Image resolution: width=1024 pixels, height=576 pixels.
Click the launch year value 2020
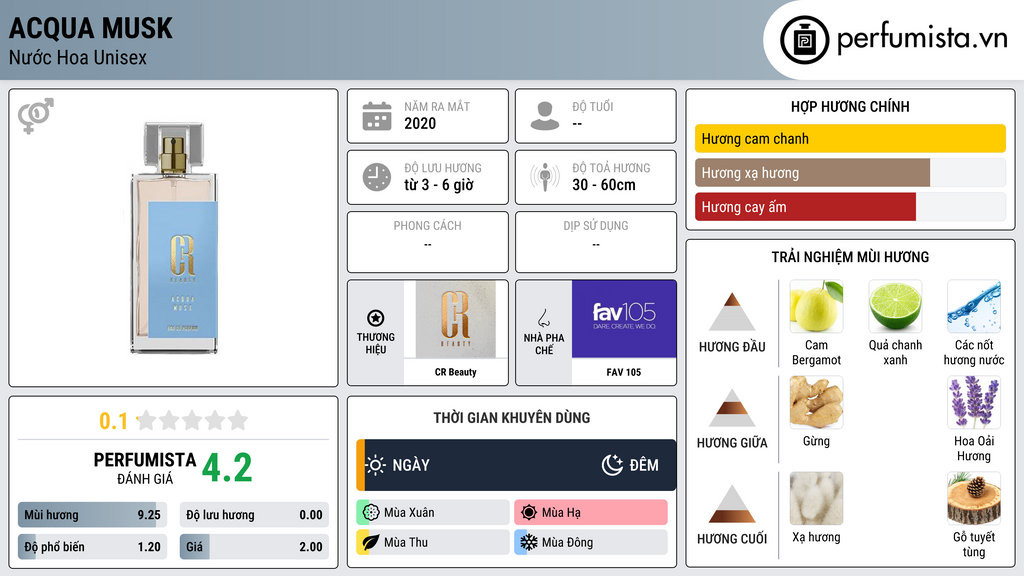[420, 123]
